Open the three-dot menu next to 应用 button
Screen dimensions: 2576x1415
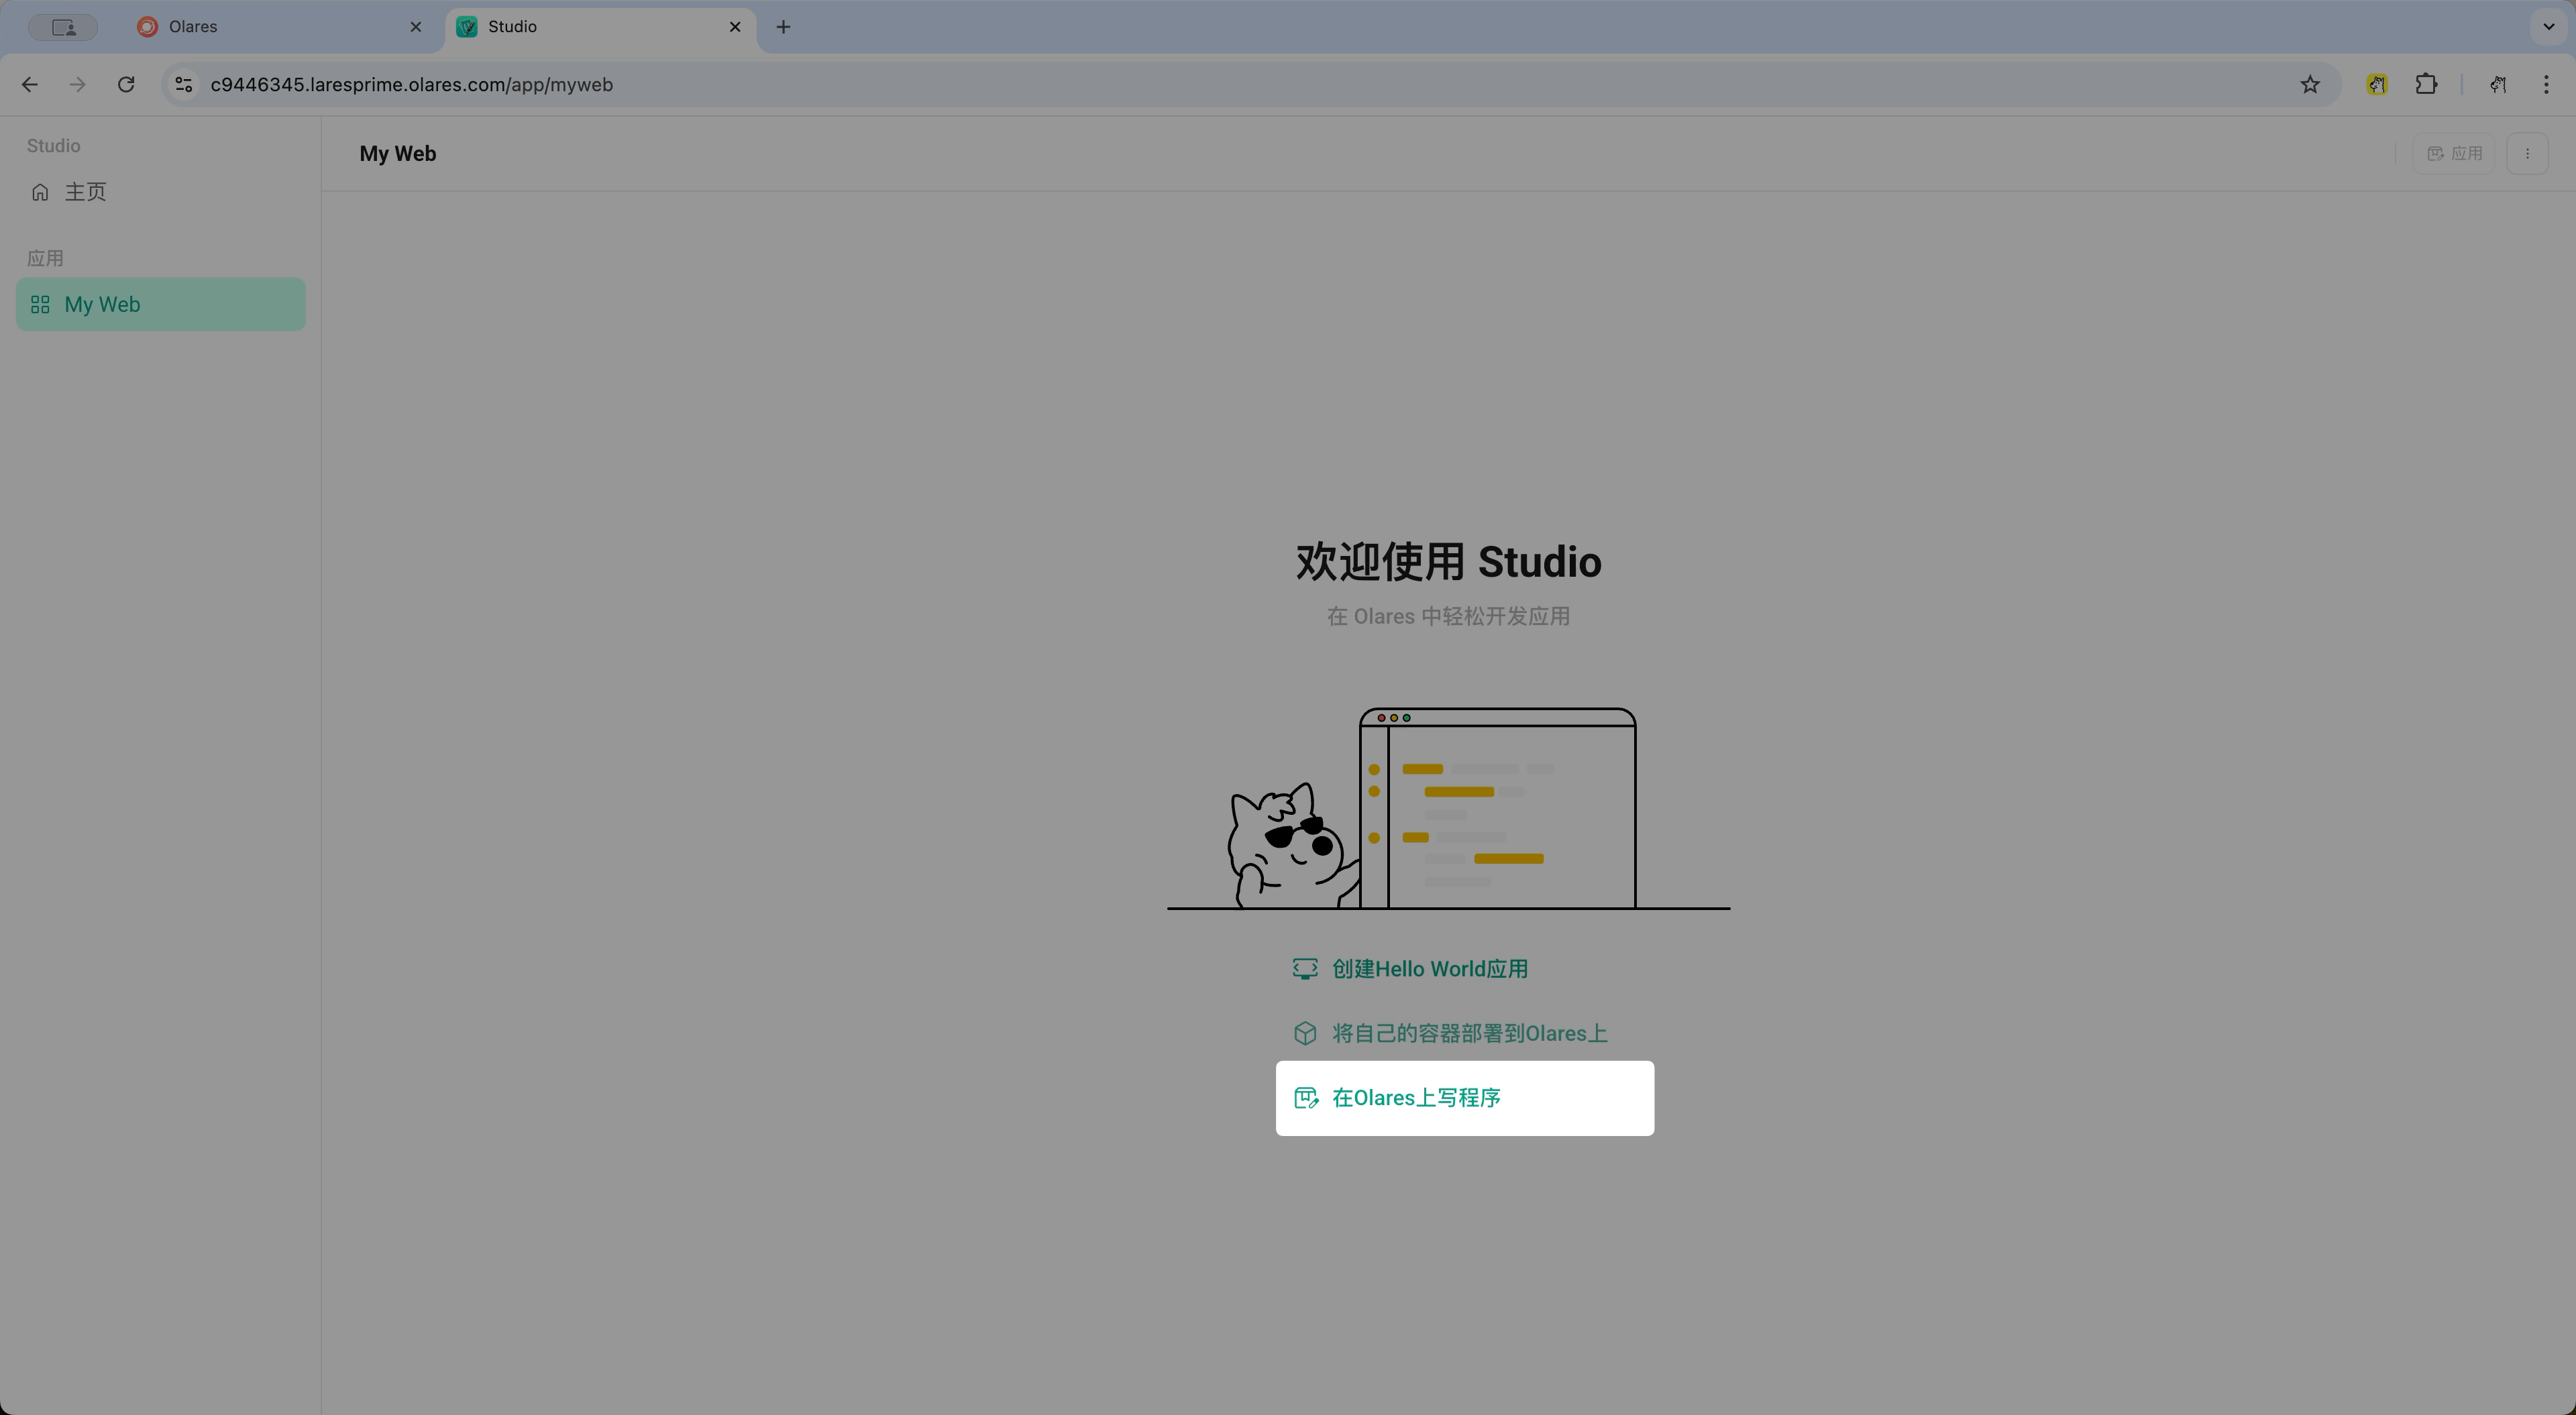click(2529, 153)
